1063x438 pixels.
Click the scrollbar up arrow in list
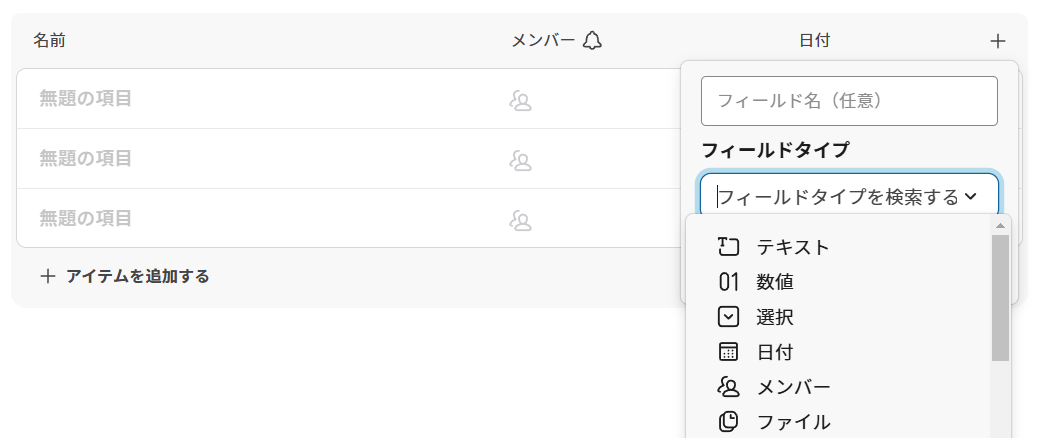[1000, 225]
